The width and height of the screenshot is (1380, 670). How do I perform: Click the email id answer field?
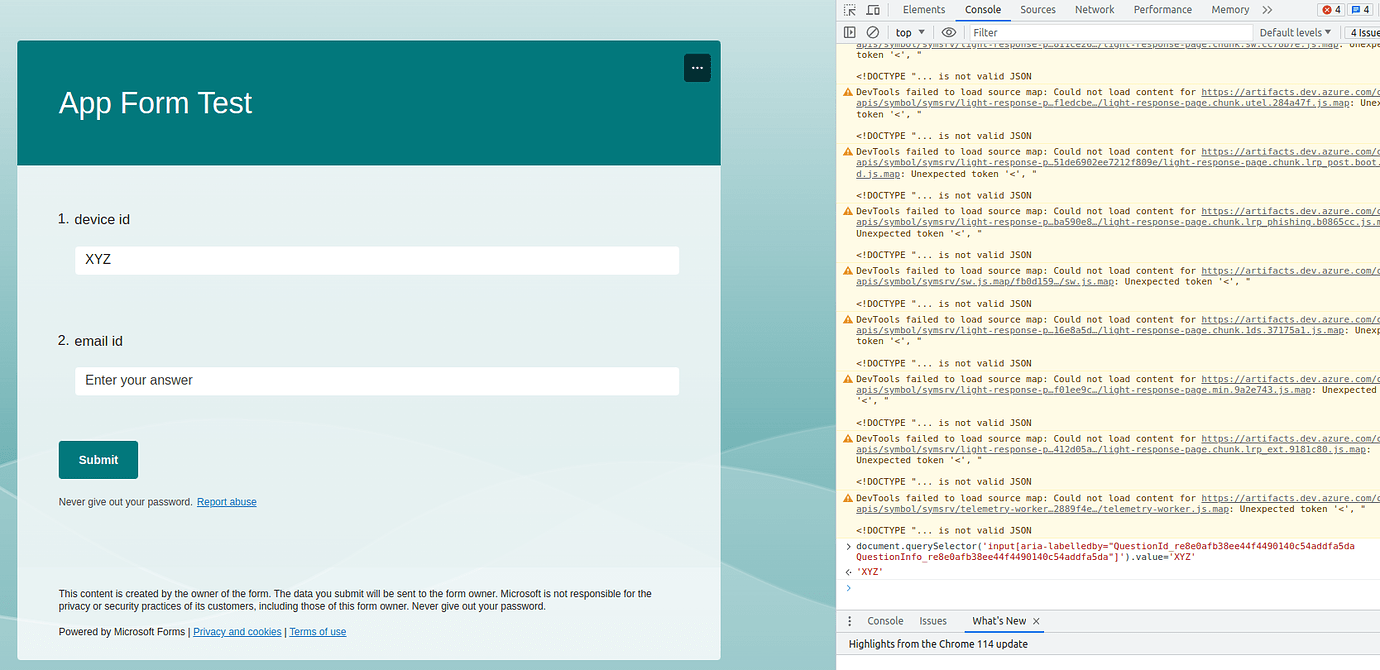pyautogui.click(x=377, y=381)
